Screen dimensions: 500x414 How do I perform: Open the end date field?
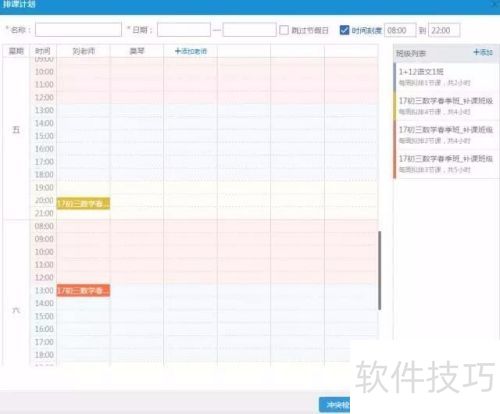click(x=250, y=30)
